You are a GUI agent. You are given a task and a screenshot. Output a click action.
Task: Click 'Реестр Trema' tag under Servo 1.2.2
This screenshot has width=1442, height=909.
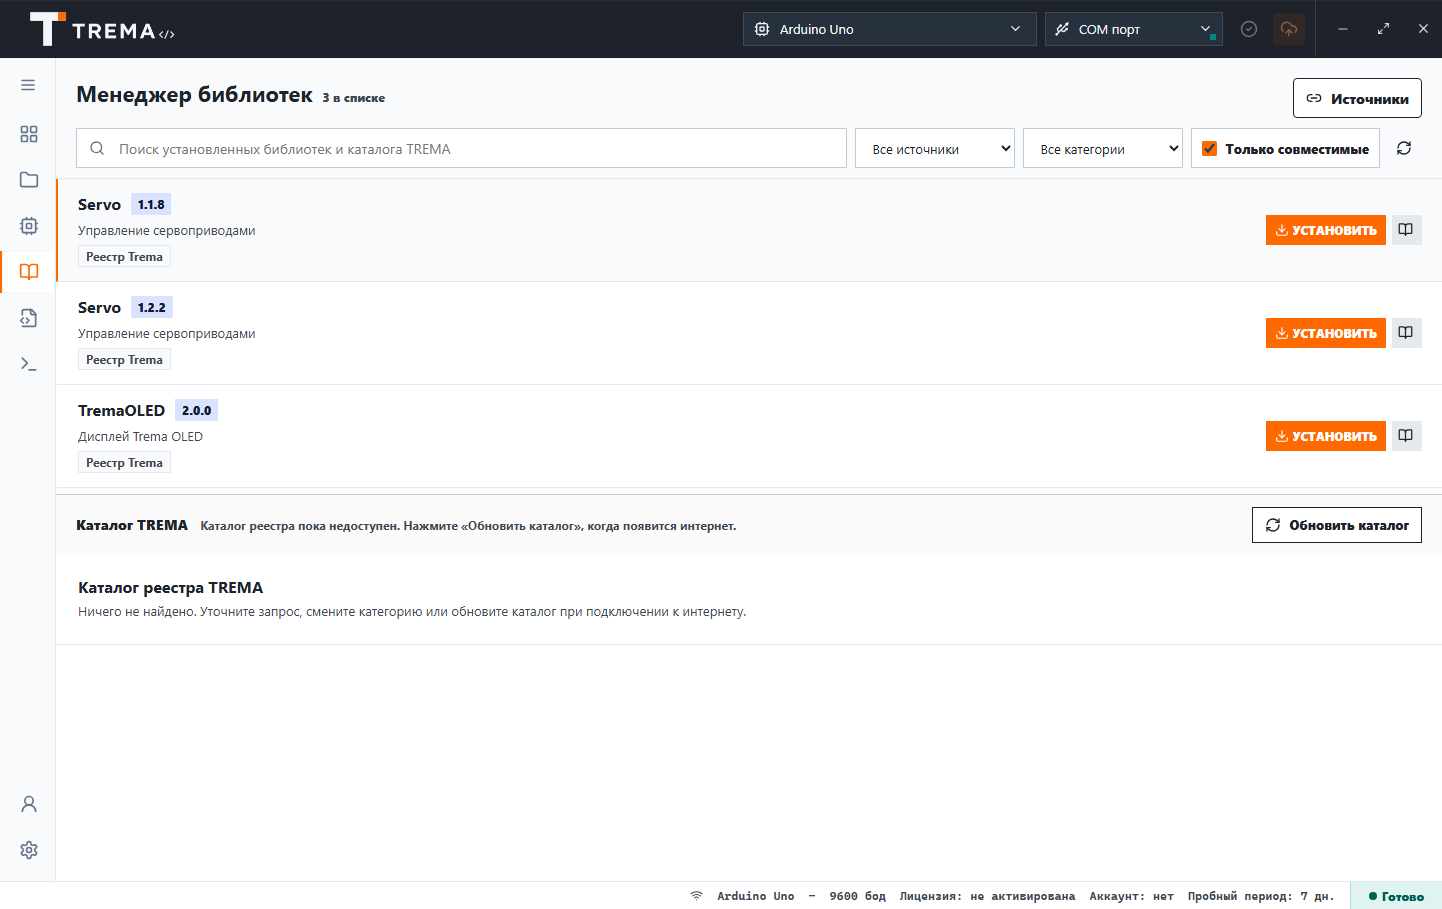124,360
